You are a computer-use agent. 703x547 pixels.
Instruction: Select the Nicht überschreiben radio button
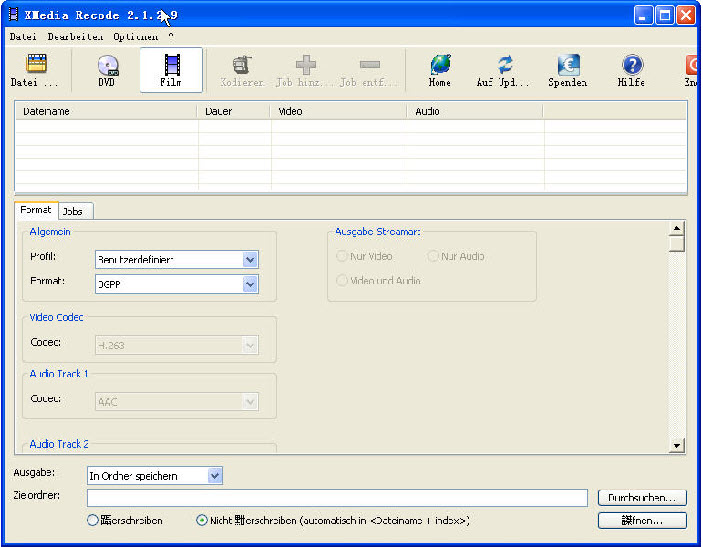pyautogui.click(x=202, y=520)
